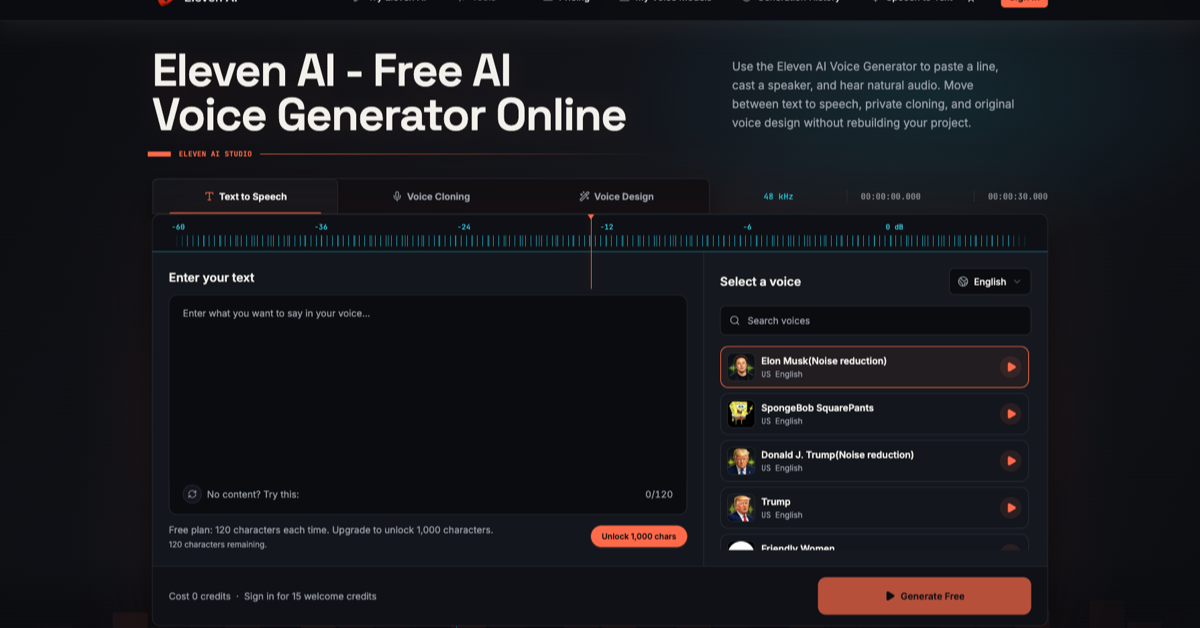Viewport: 1200px width, 628px height.
Task: Click the 00:00:30.000 duration readout
Action: (1017, 197)
